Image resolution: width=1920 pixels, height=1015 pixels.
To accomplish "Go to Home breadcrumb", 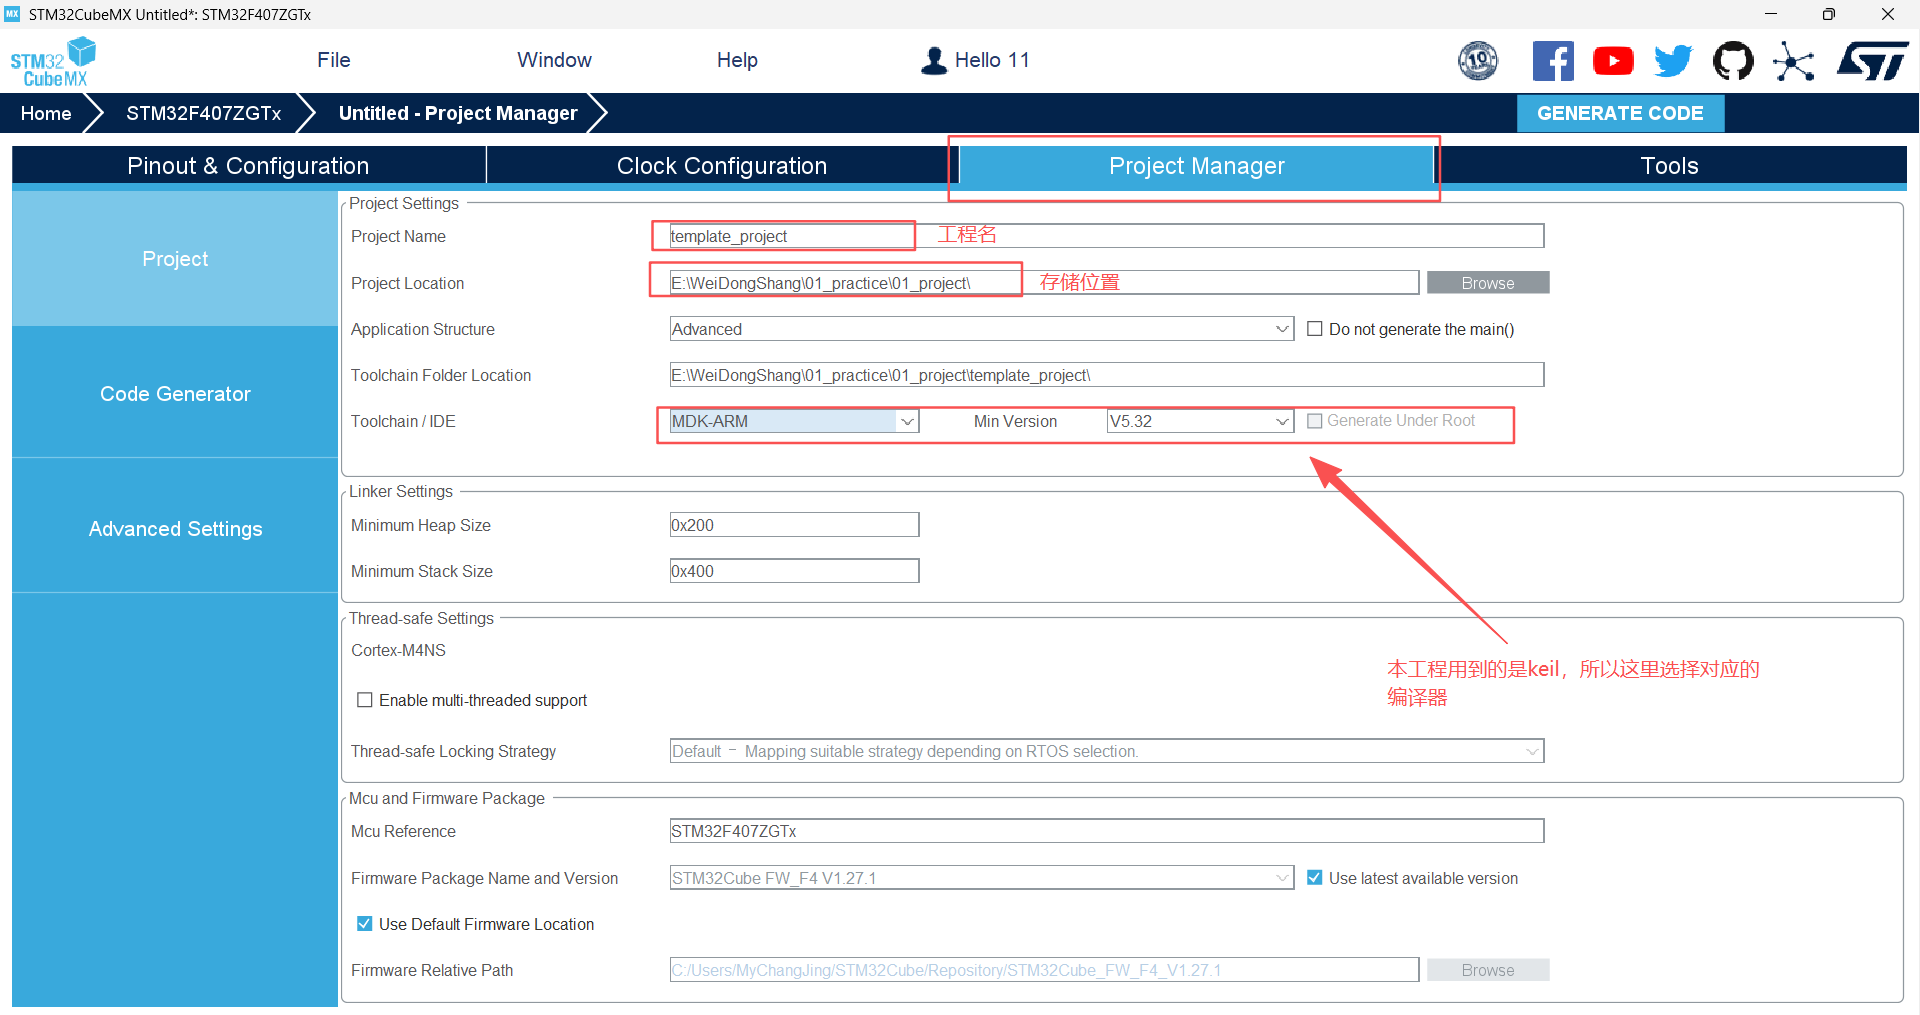I will point(46,113).
